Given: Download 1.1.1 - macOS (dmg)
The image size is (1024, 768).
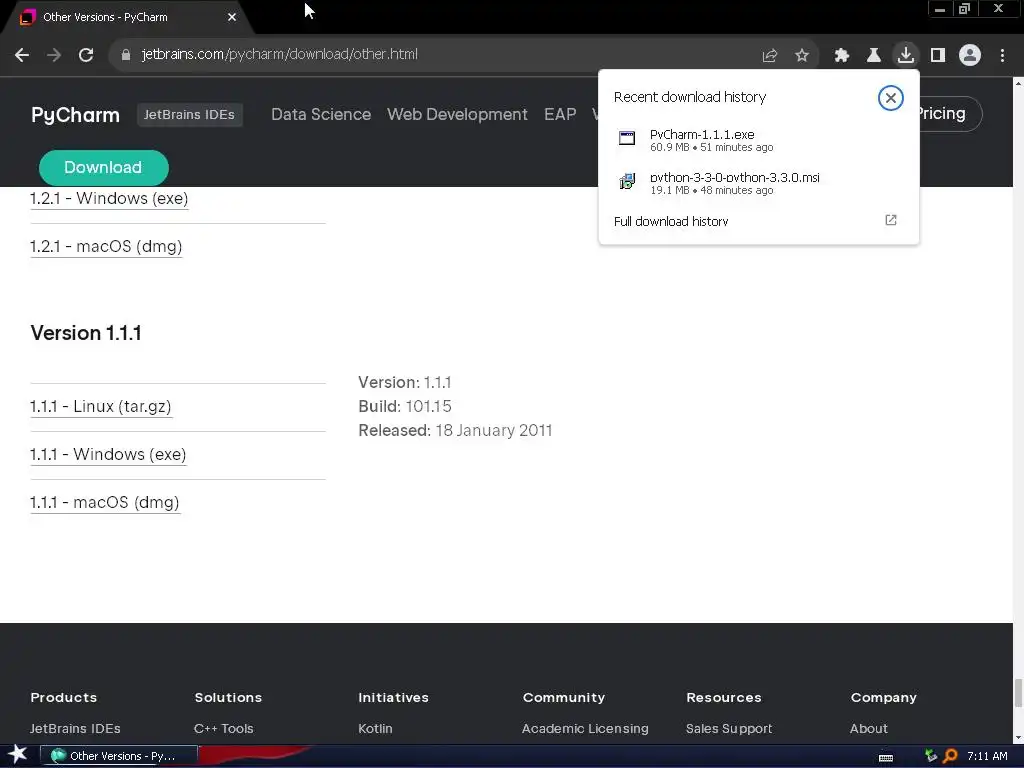Looking at the screenshot, I should coord(104,503).
